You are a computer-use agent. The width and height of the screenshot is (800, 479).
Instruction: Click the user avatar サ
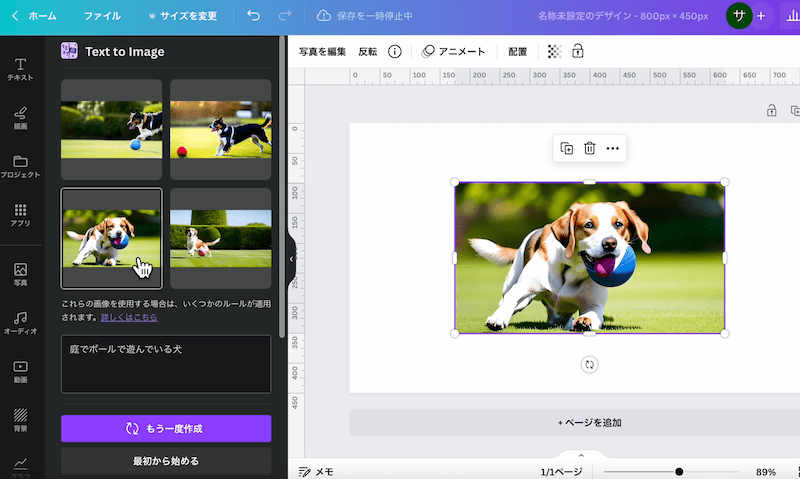click(x=739, y=16)
